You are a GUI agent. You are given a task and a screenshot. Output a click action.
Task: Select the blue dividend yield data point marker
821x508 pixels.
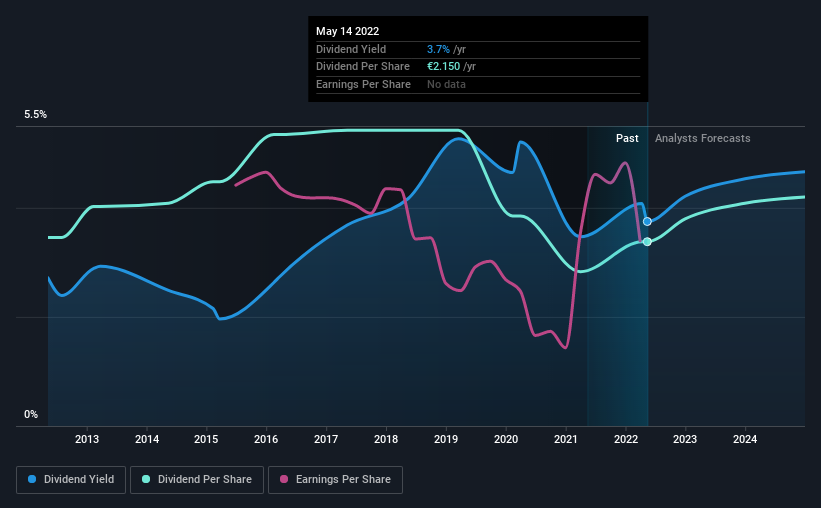click(x=647, y=222)
